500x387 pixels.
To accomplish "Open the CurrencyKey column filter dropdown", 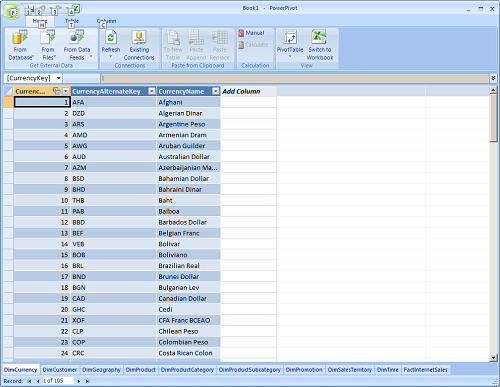I will 66,91.
